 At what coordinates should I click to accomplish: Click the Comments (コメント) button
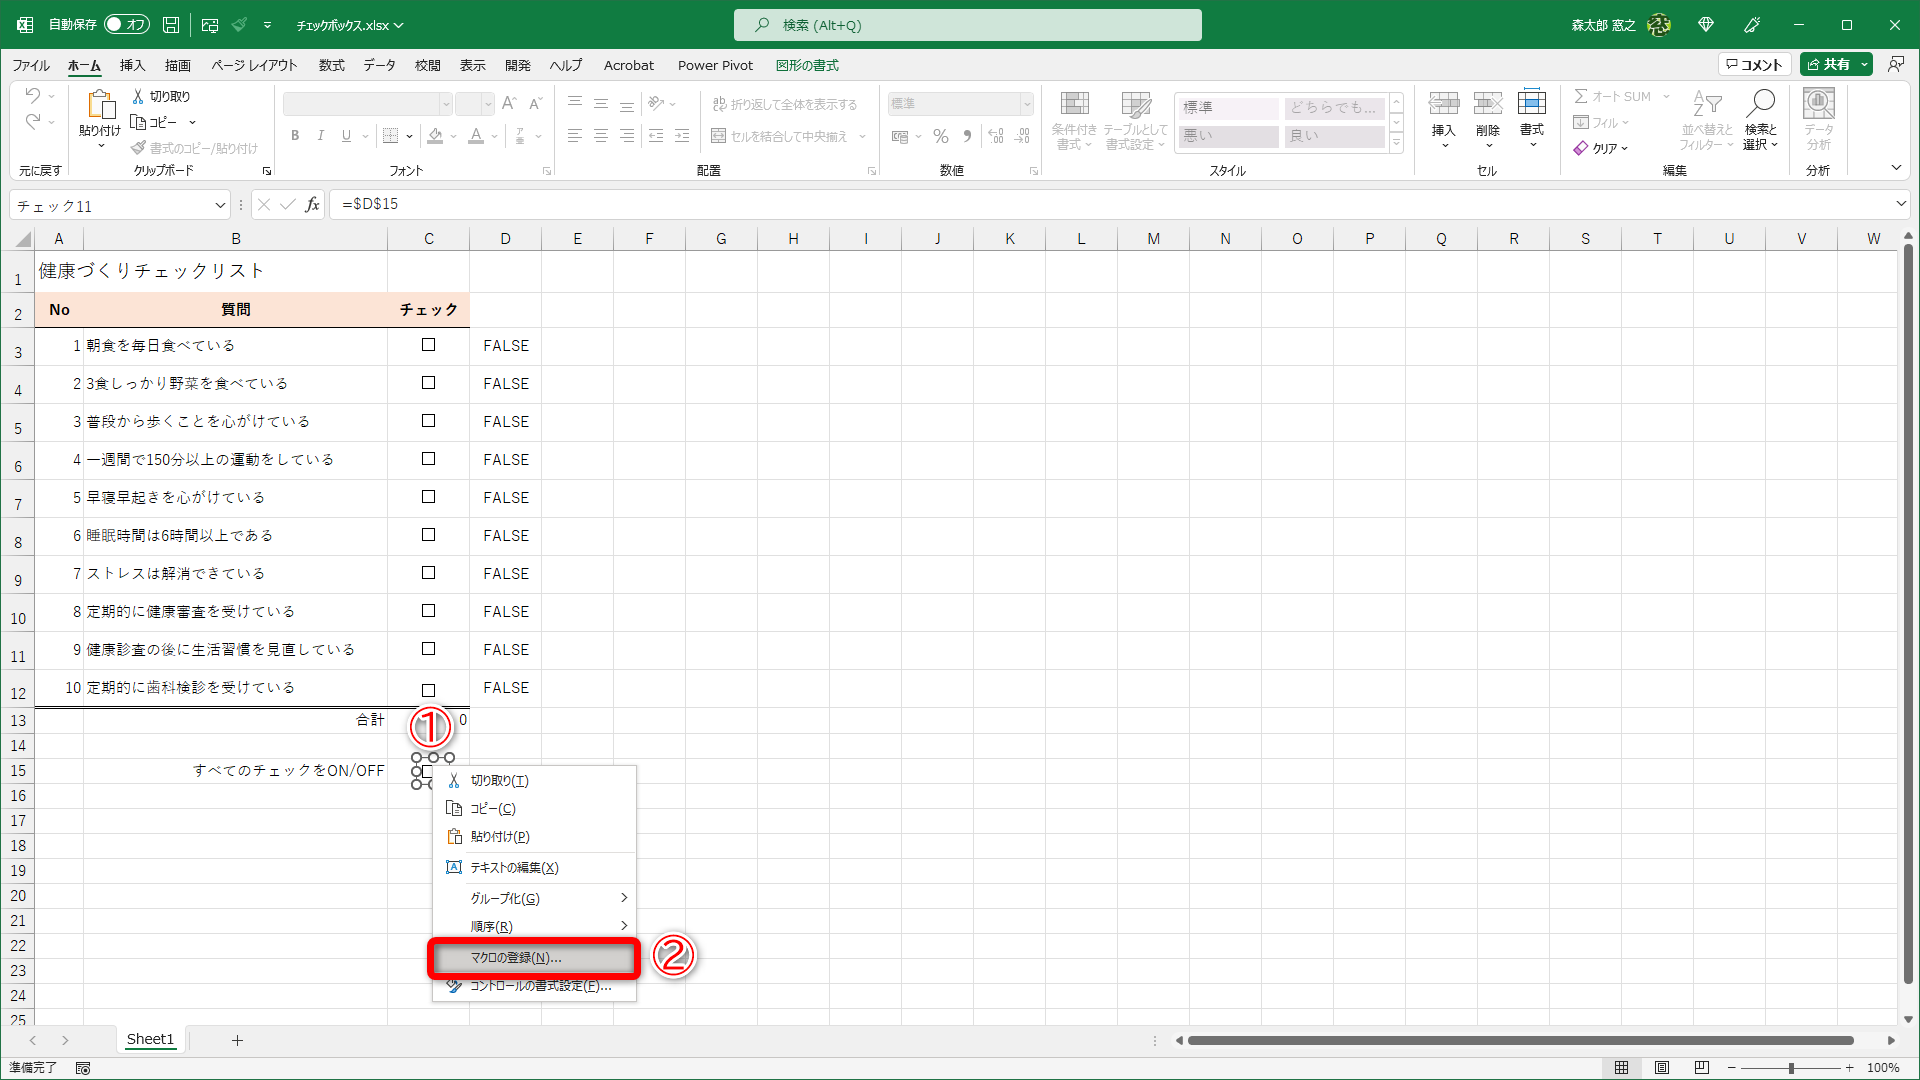(1754, 64)
